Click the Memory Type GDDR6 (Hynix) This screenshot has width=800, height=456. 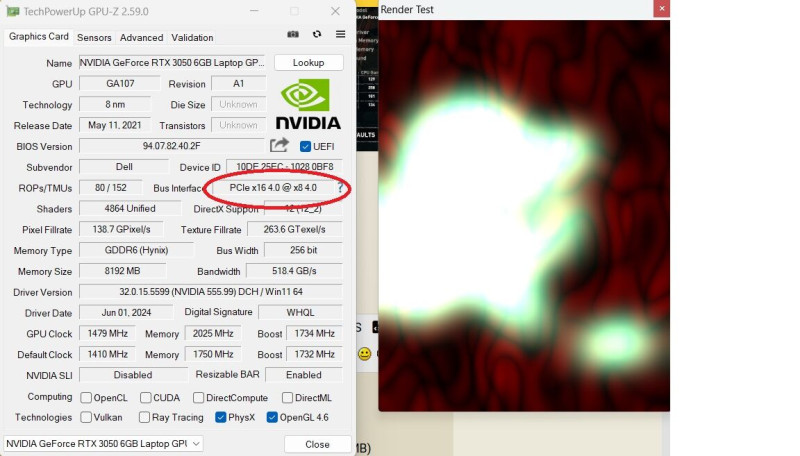[136, 250]
